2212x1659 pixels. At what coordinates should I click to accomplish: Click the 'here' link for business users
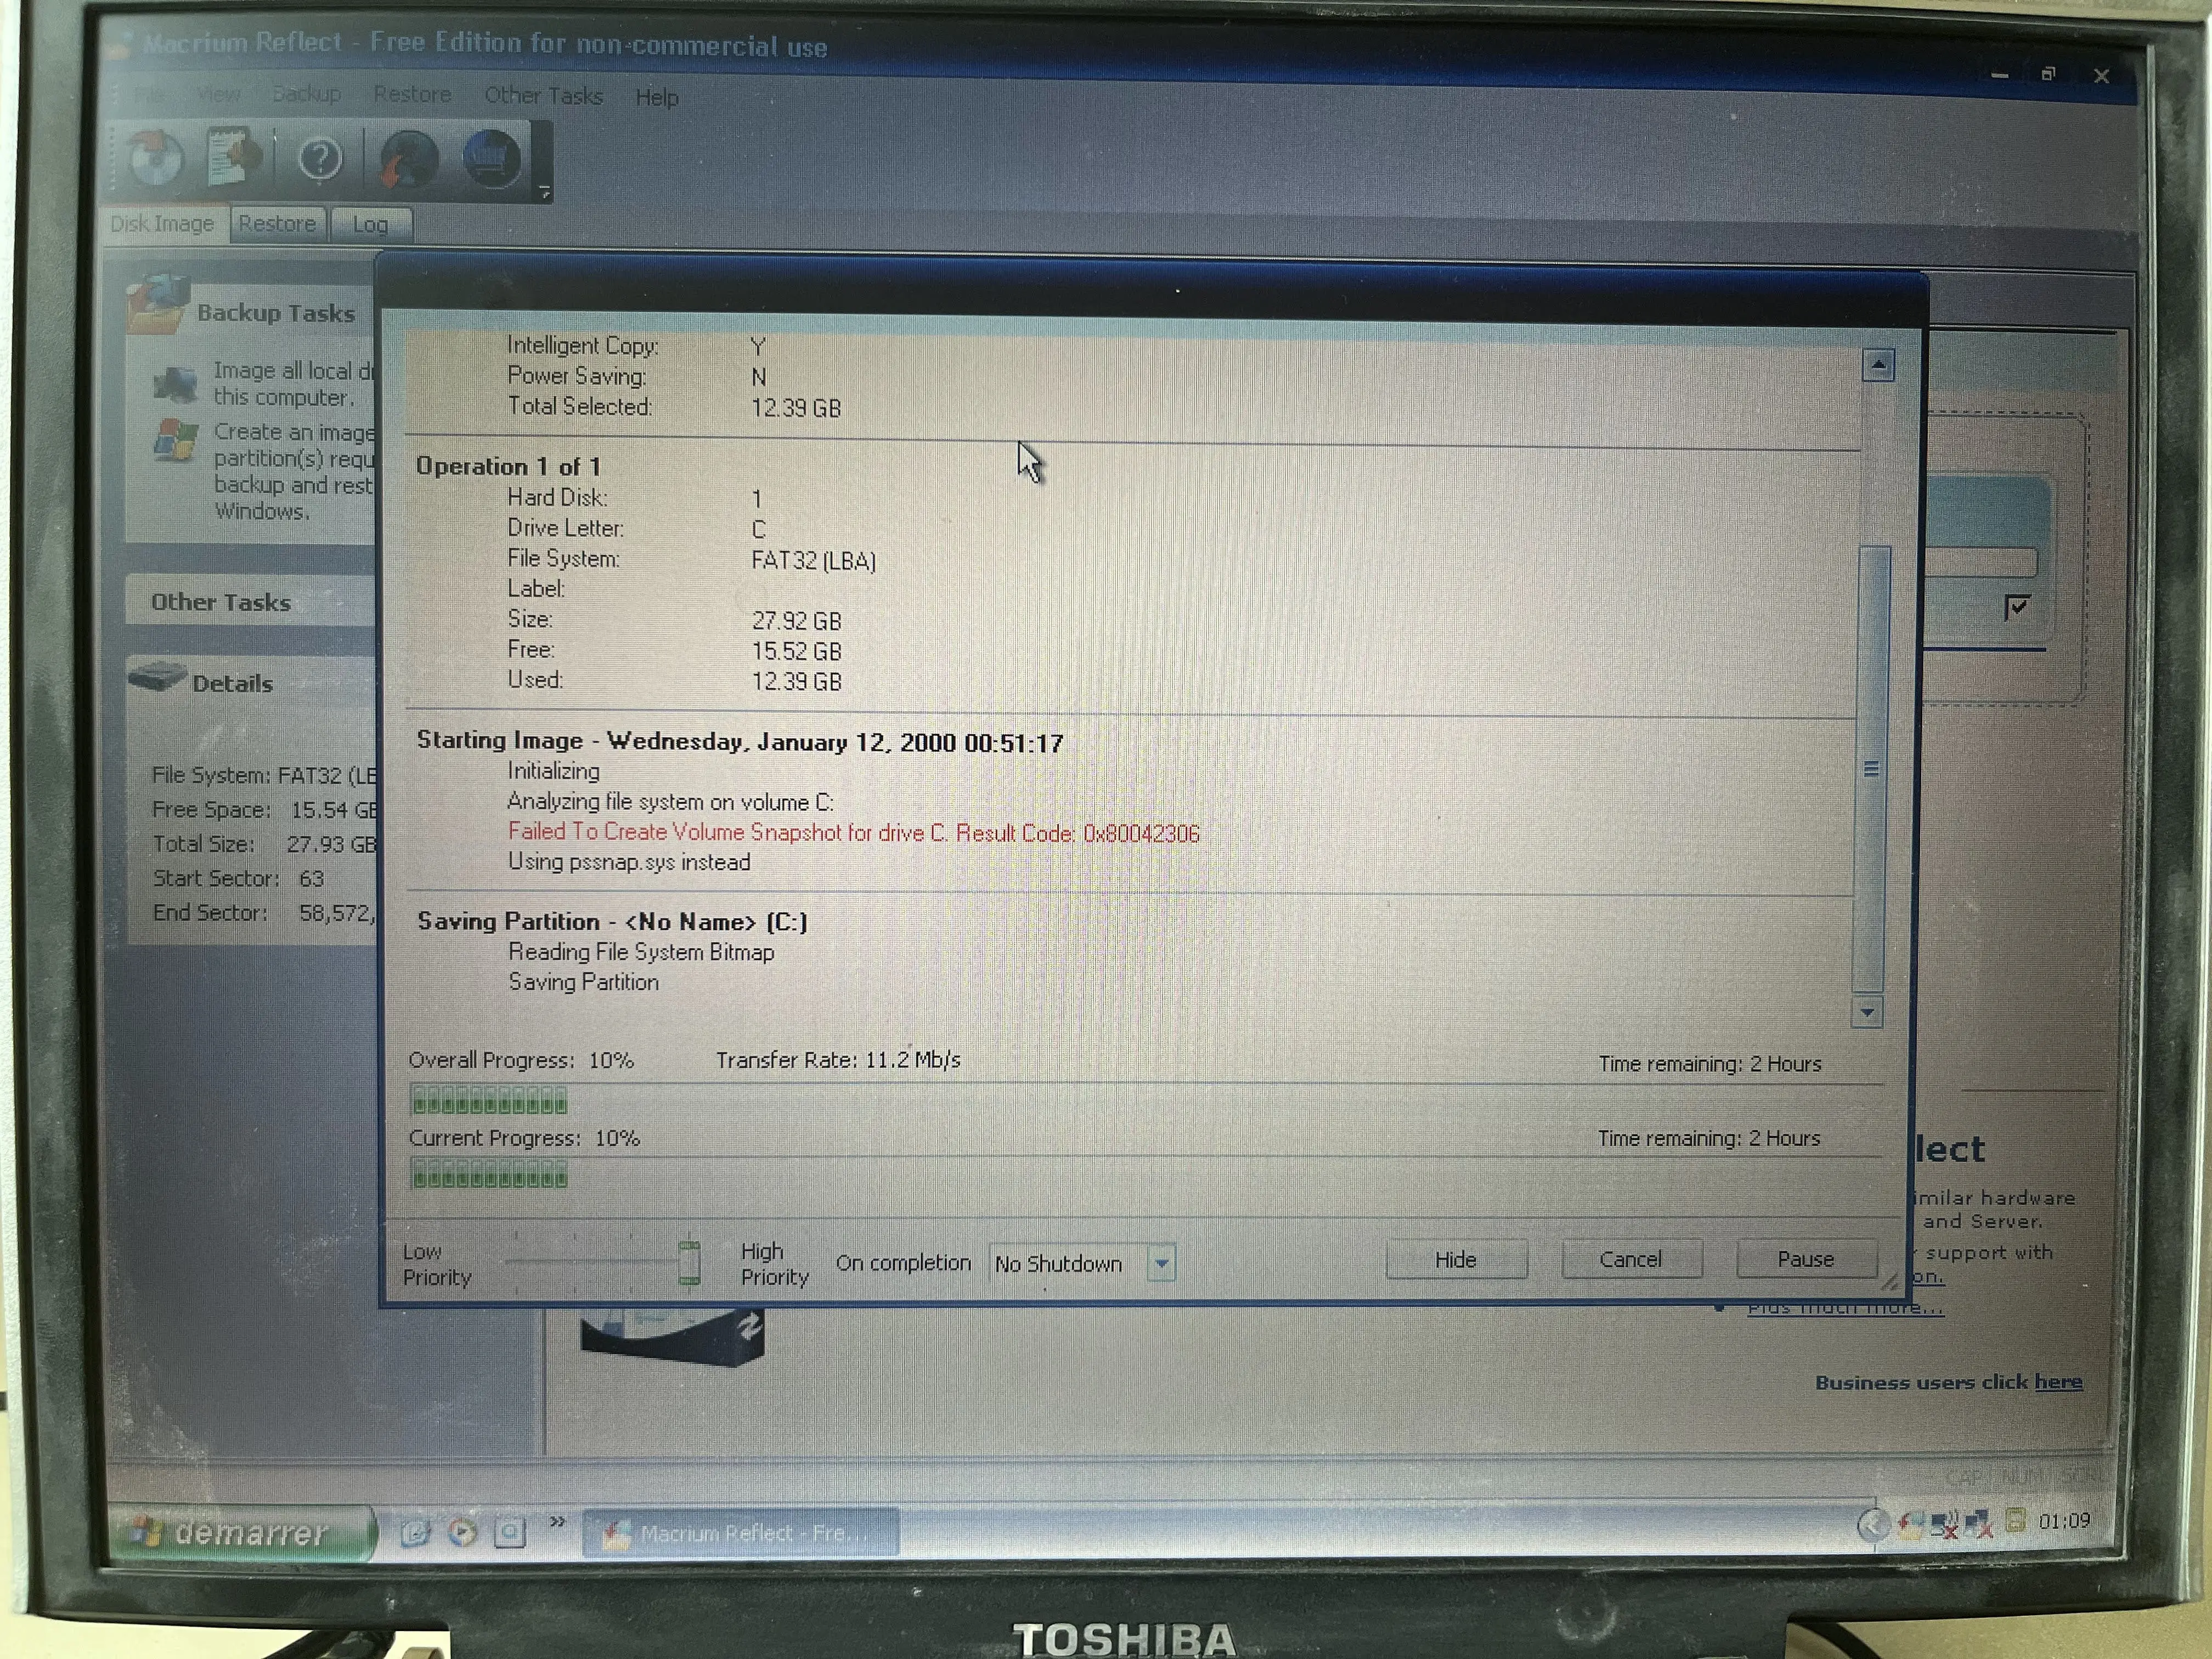2058,1381
